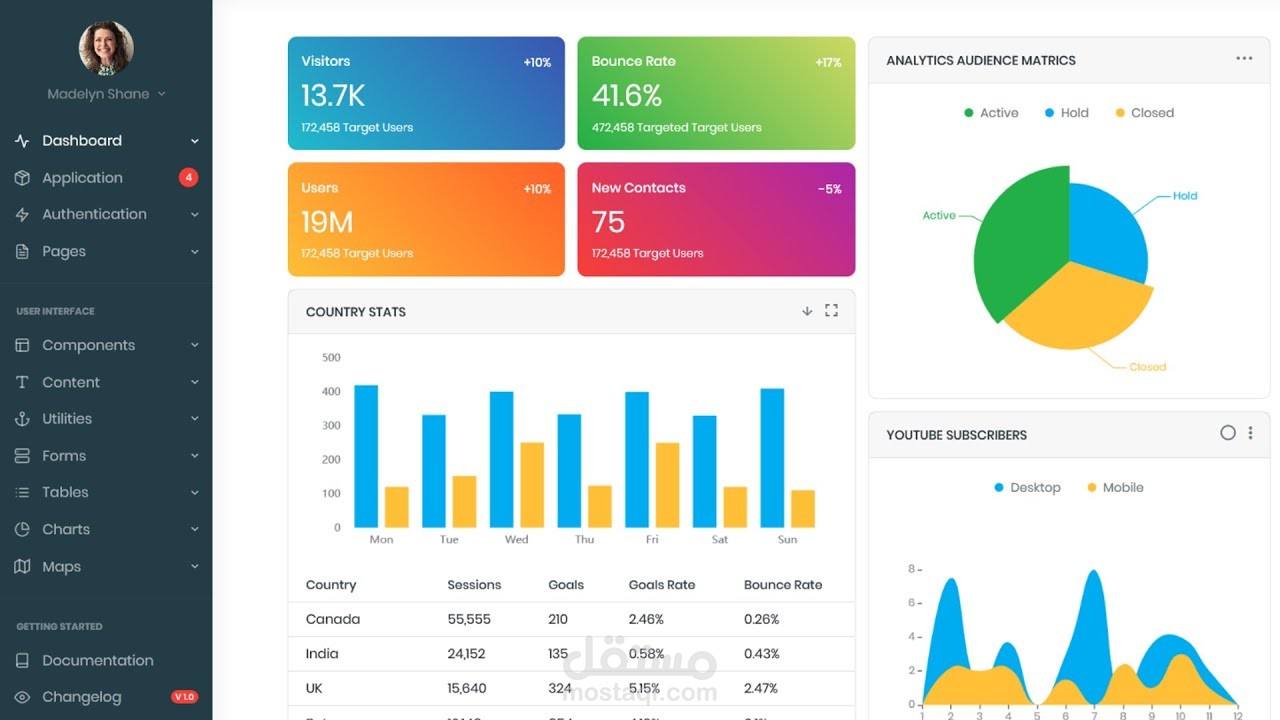Image resolution: width=1280 pixels, height=720 pixels.
Task: Click the Changelog eye icon
Action: pos(22,697)
